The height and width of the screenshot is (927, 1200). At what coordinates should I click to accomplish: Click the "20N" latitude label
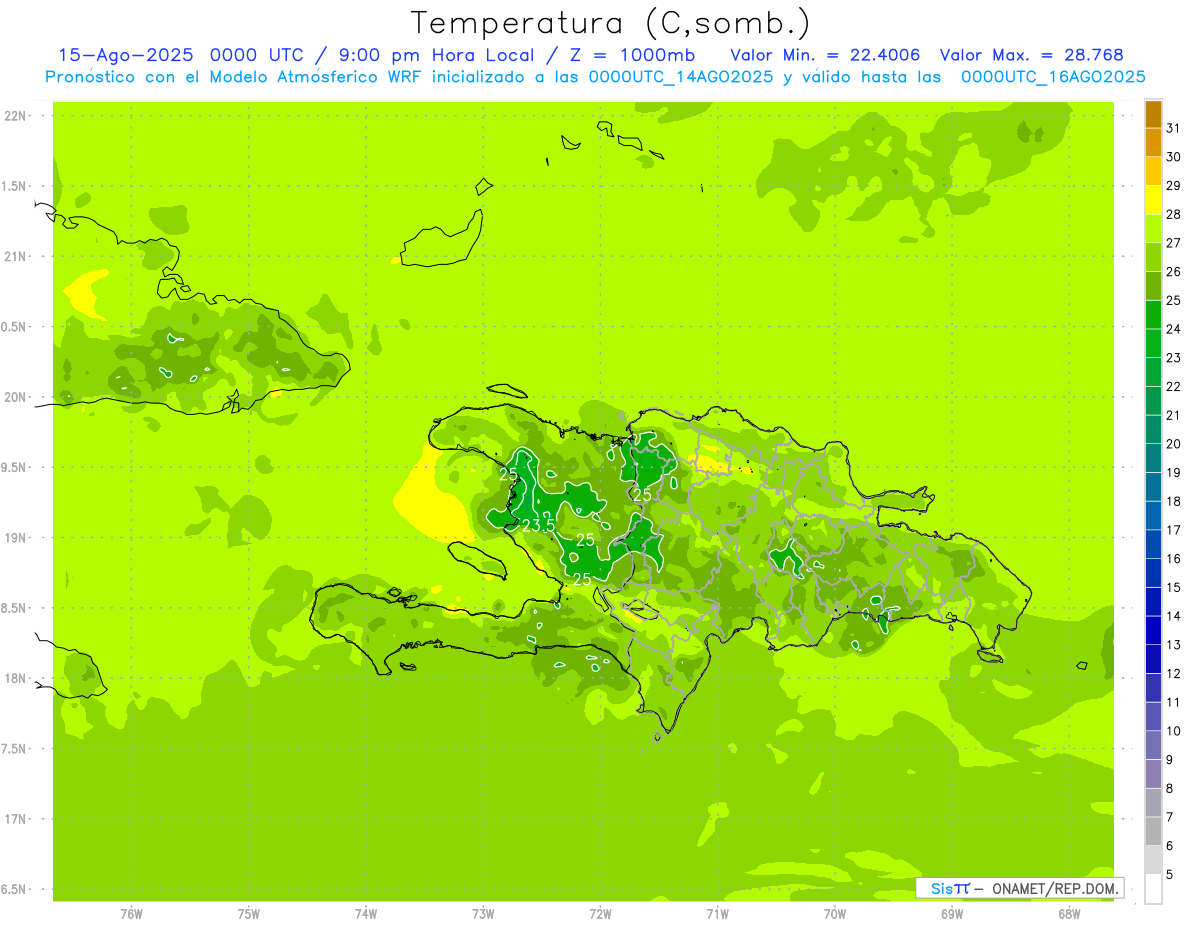pos(16,397)
